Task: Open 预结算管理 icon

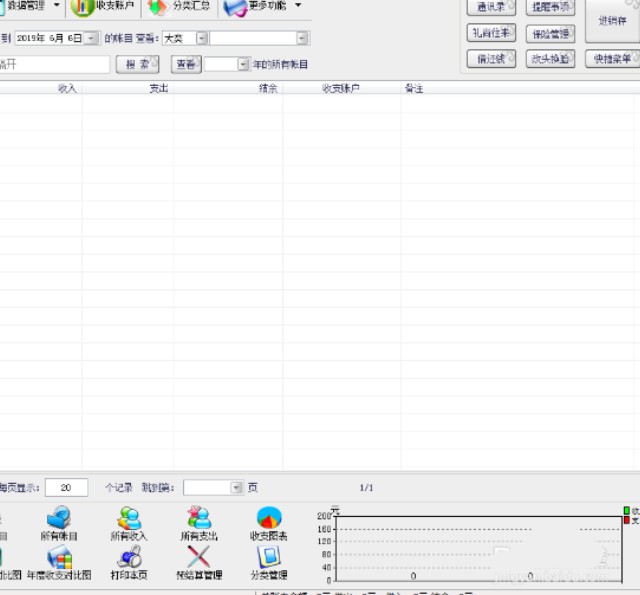Action: coord(198,562)
